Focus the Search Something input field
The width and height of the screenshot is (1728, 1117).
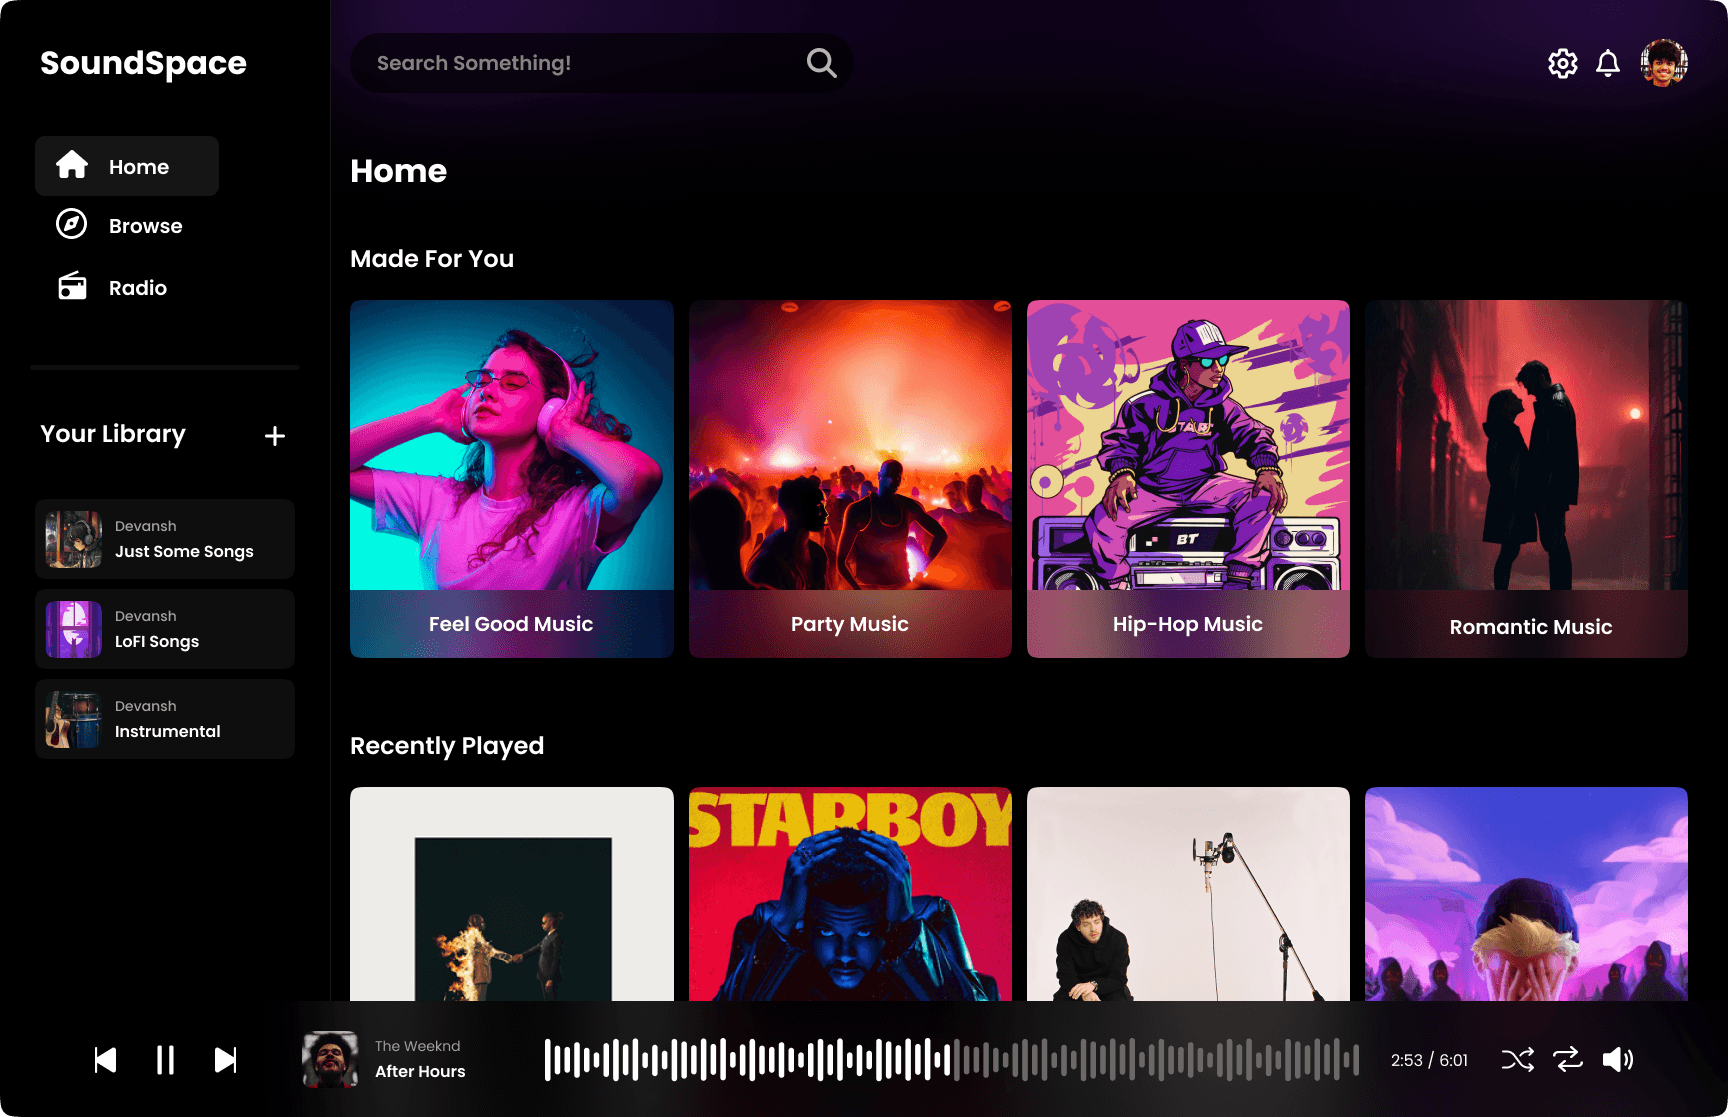pyautogui.click(x=602, y=63)
